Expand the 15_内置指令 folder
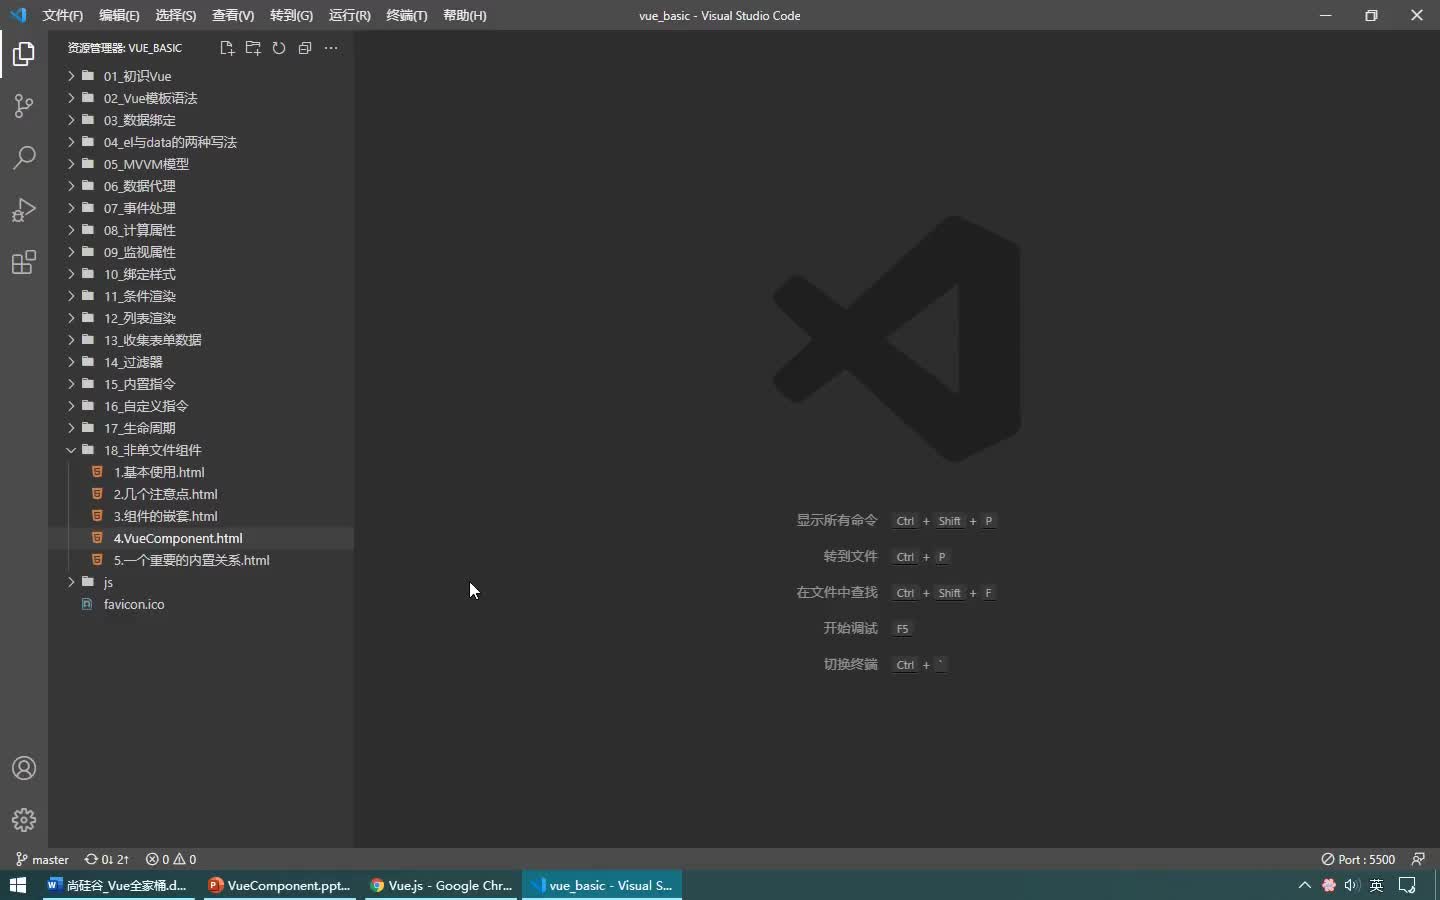This screenshot has width=1440, height=900. point(201,384)
